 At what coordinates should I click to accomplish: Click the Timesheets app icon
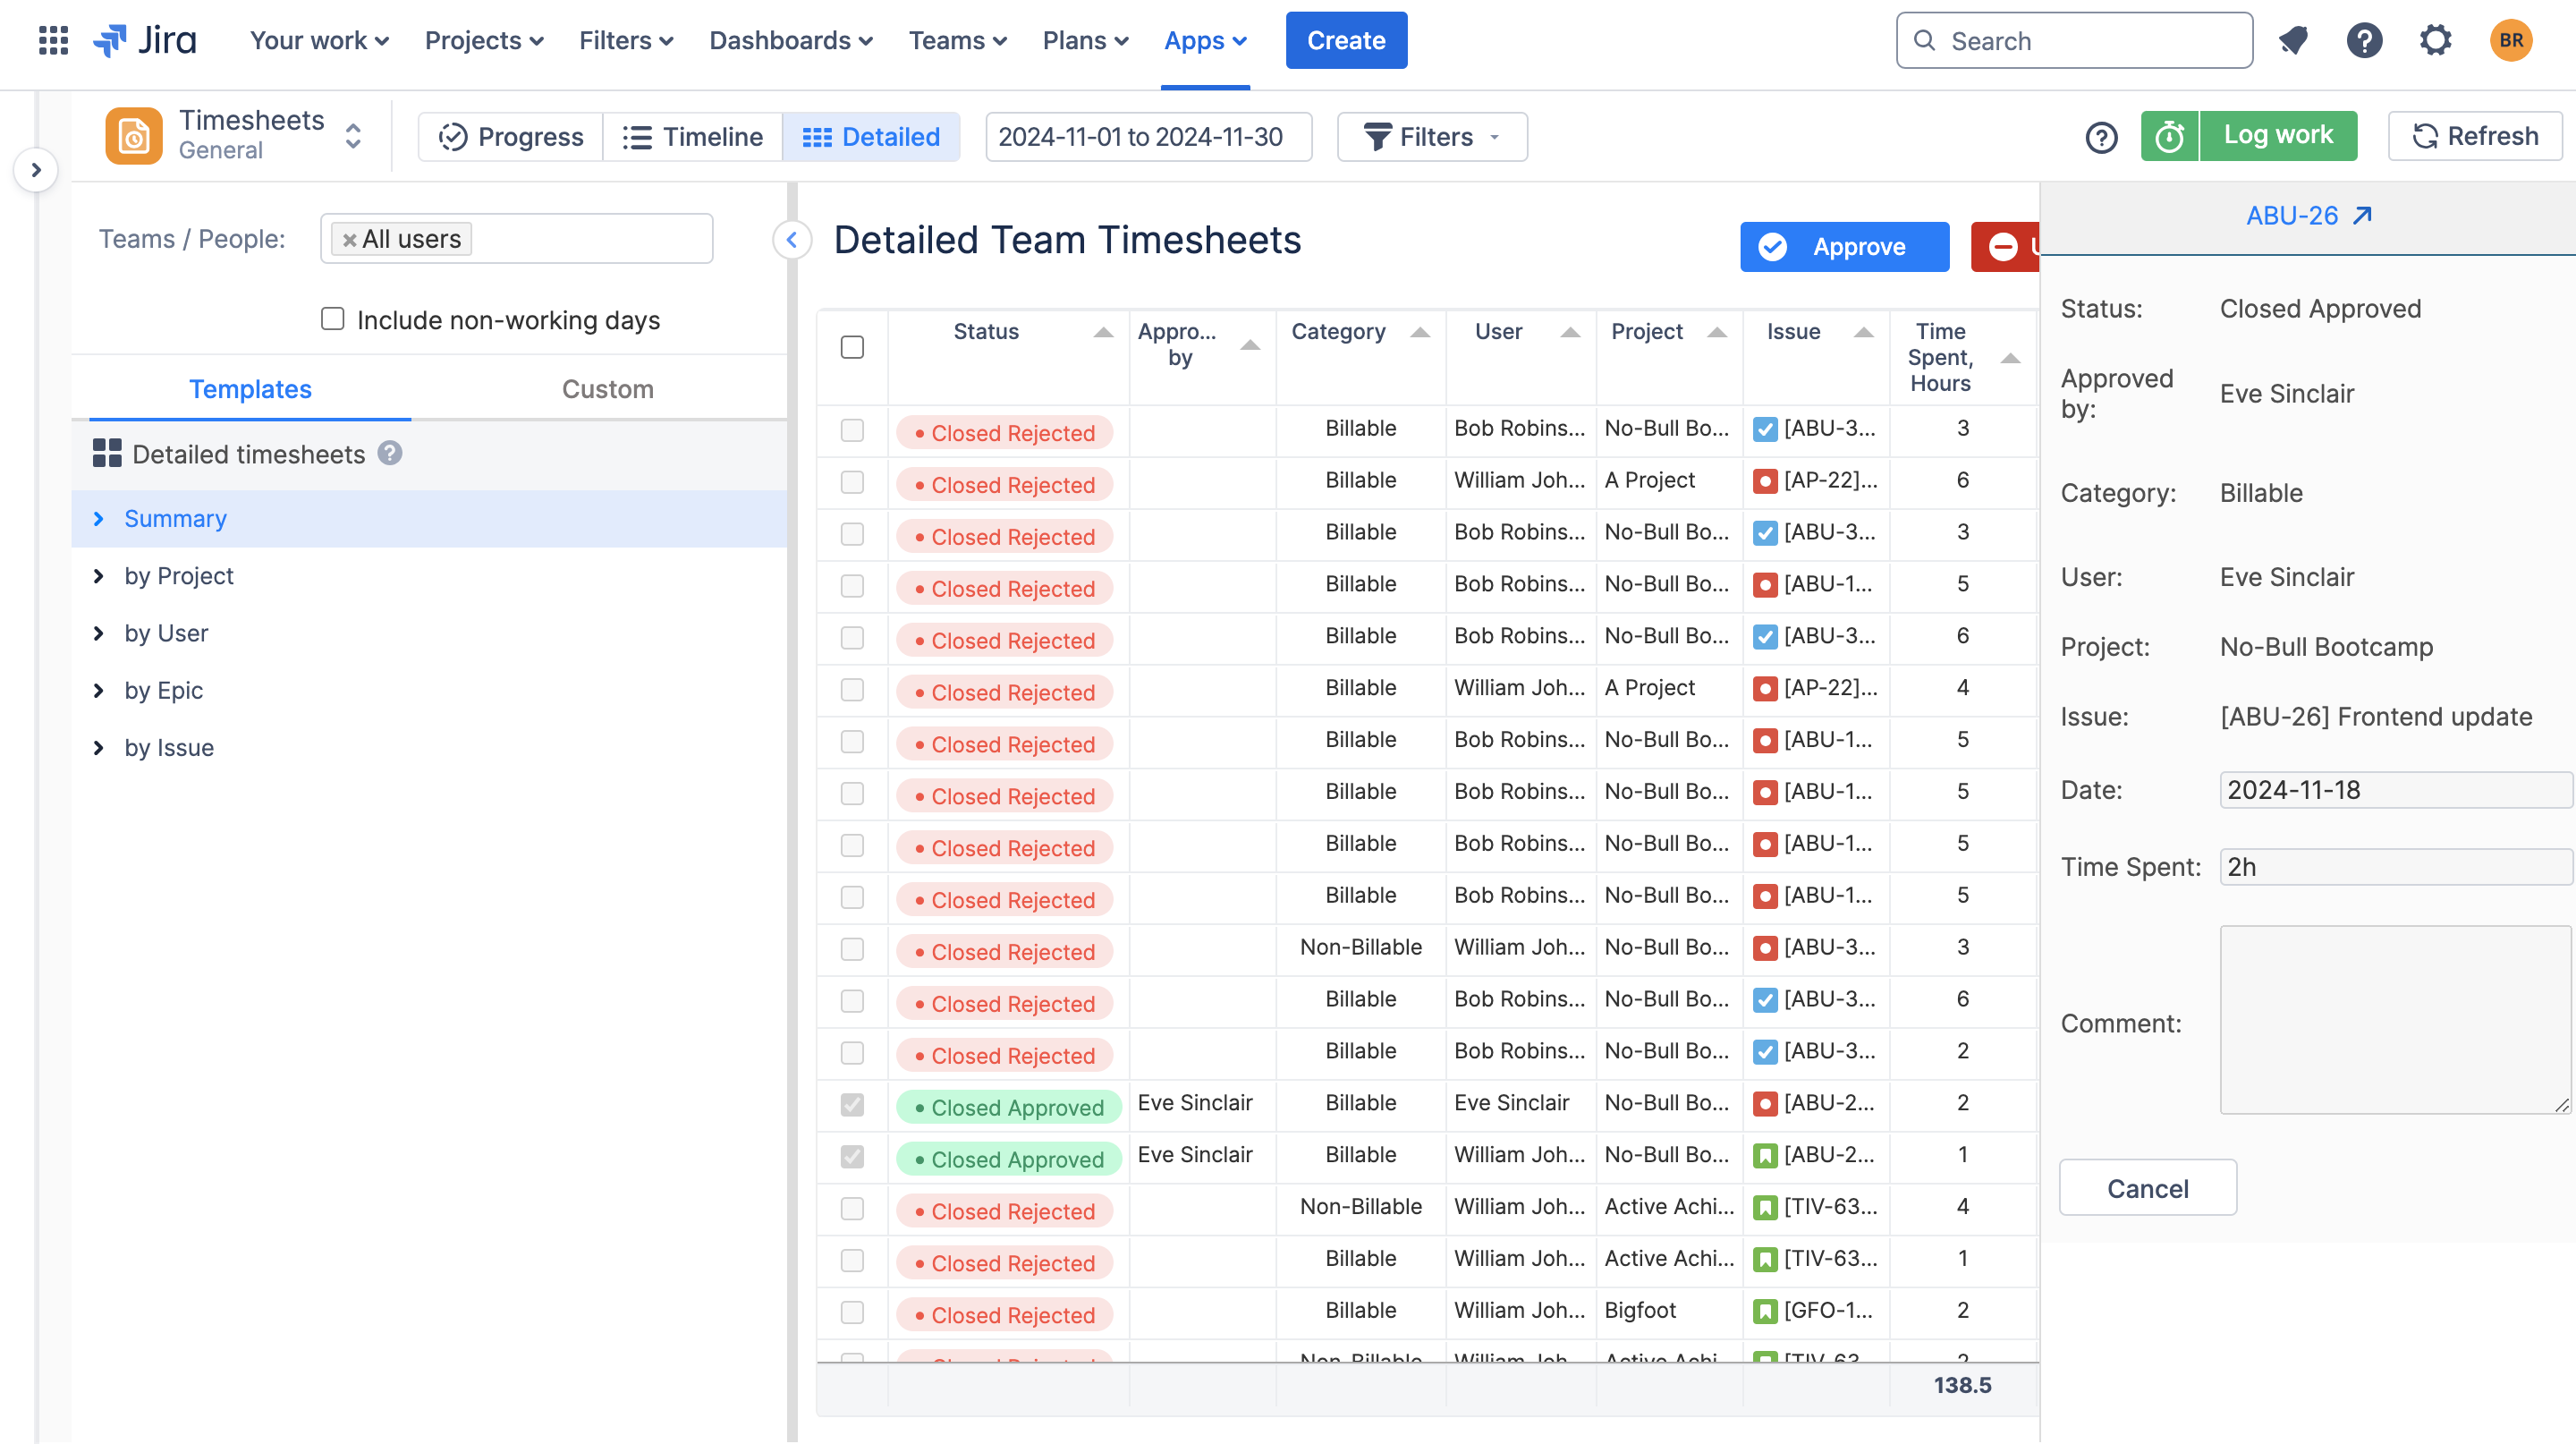pyautogui.click(x=133, y=135)
